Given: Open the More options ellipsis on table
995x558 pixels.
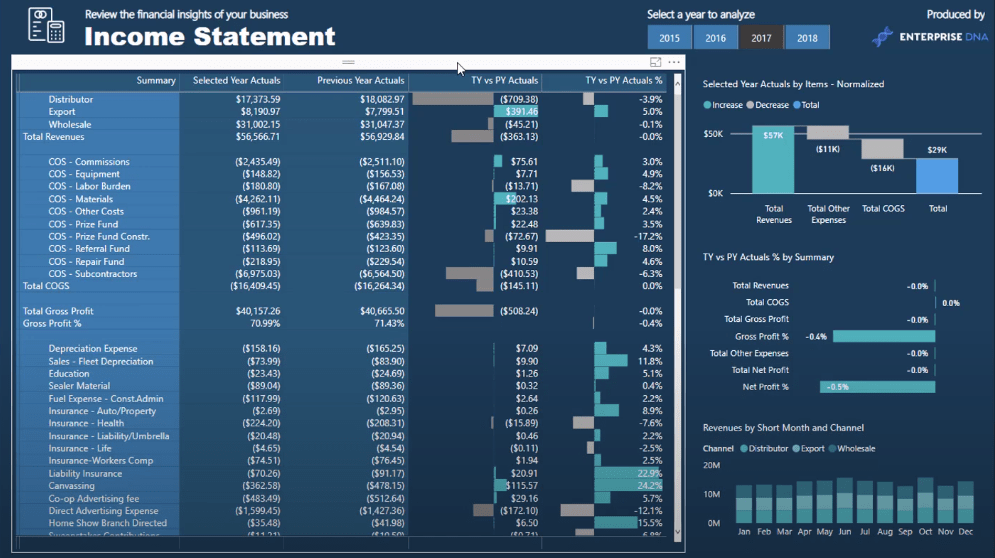Looking at the screenshot, I should pyautogui.click(x=674, y=62).
